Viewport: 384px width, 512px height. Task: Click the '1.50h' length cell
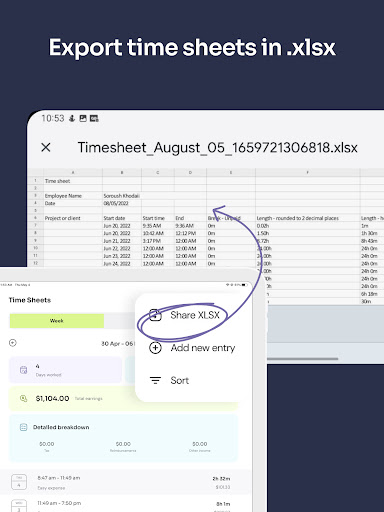[307, 233]
